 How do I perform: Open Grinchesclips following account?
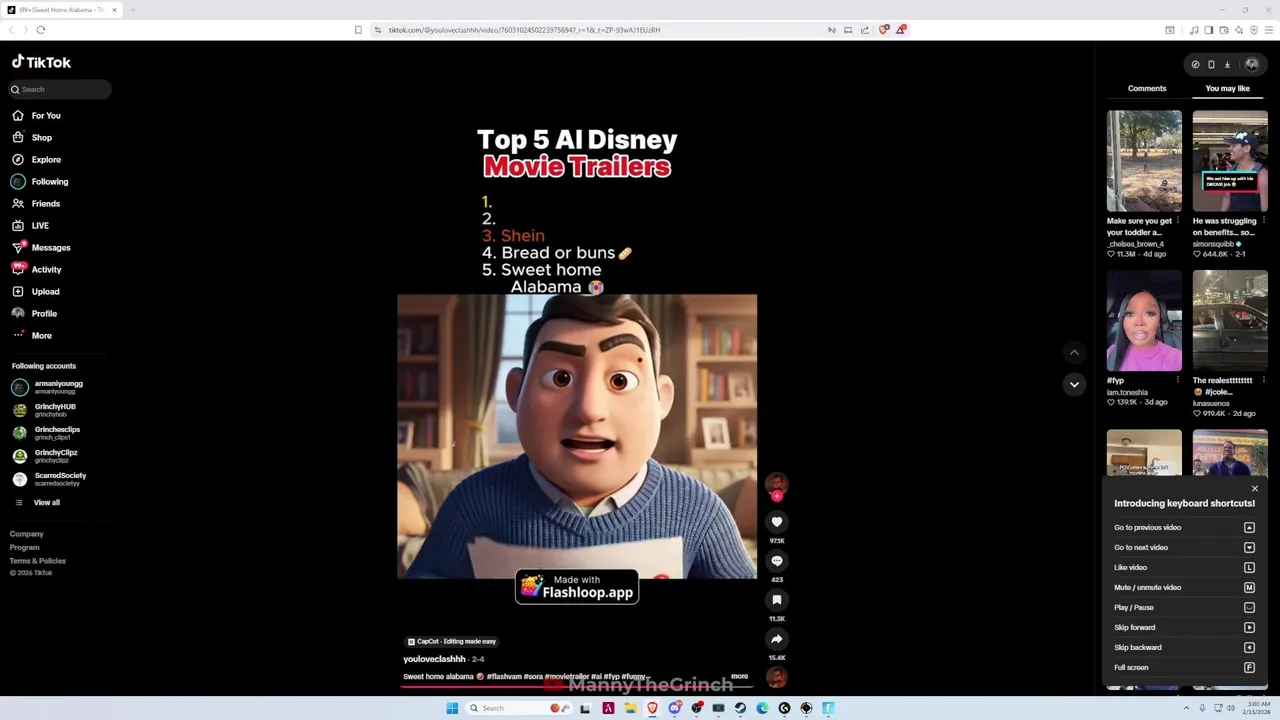46,433
